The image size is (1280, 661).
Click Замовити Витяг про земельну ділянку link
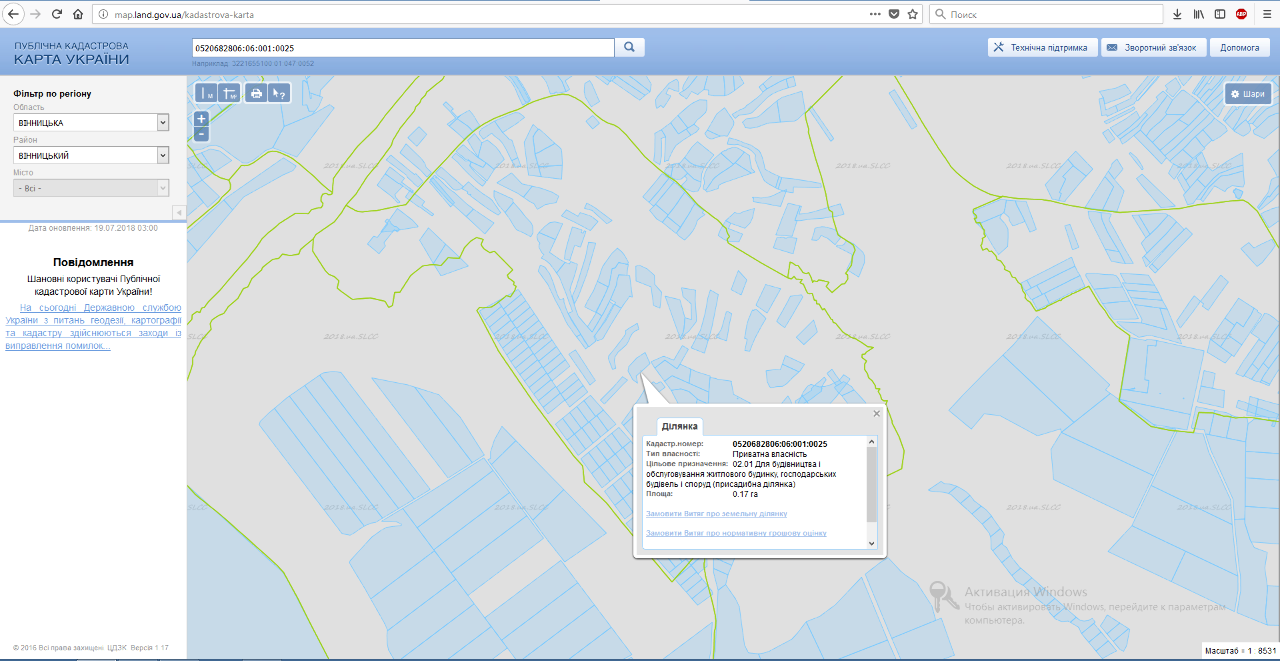click(716, 514)
